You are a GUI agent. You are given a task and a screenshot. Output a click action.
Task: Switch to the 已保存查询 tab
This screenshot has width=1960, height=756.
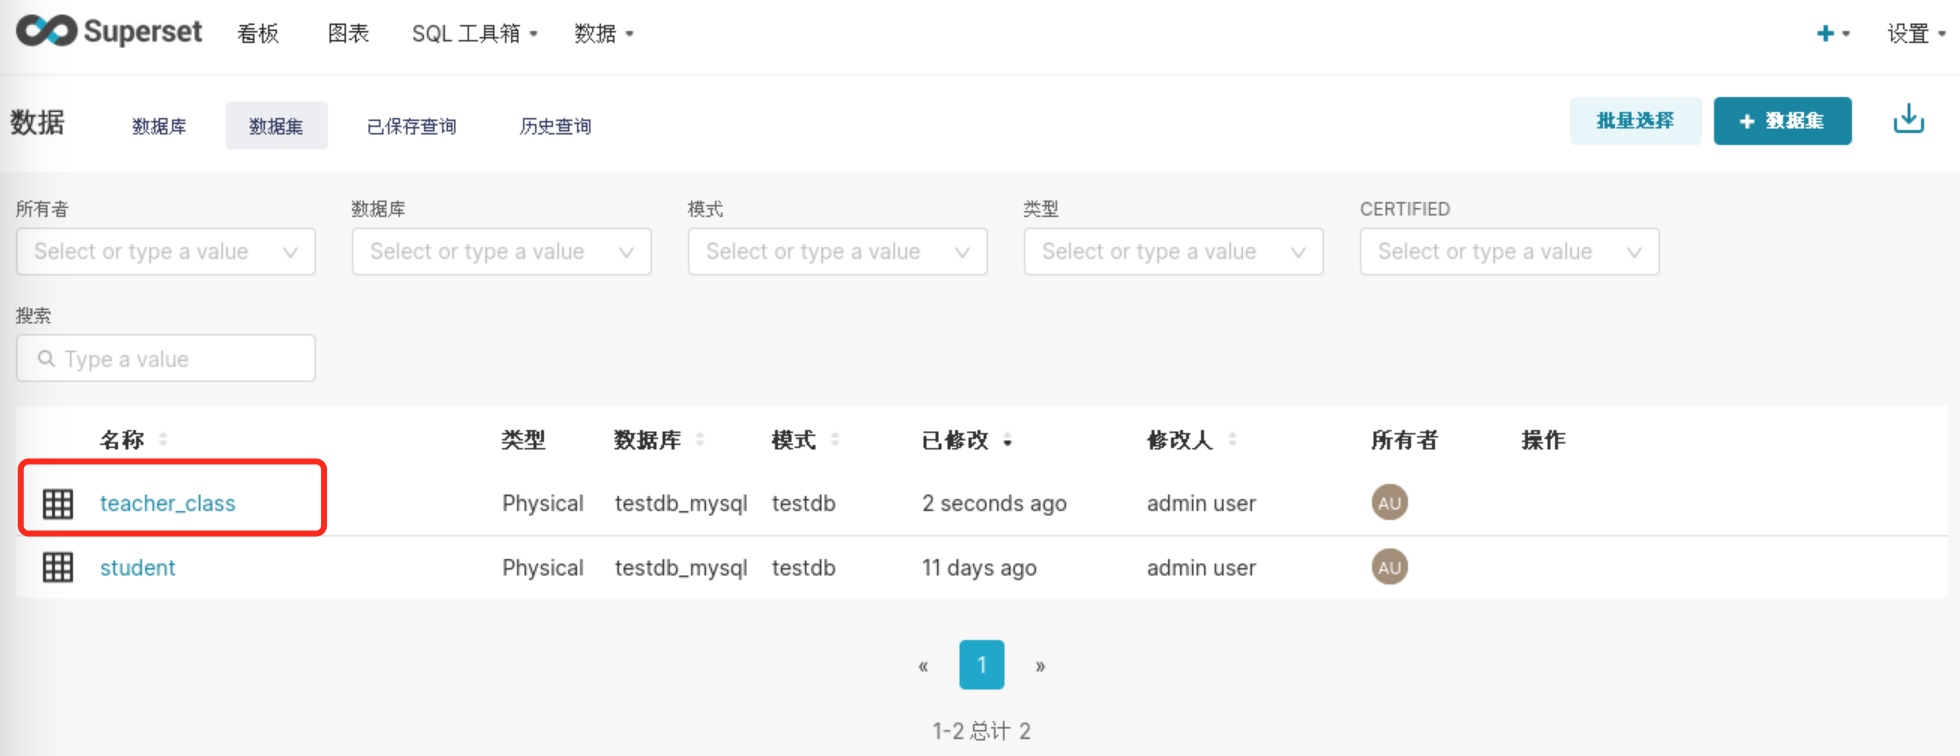tap(411, 126)
